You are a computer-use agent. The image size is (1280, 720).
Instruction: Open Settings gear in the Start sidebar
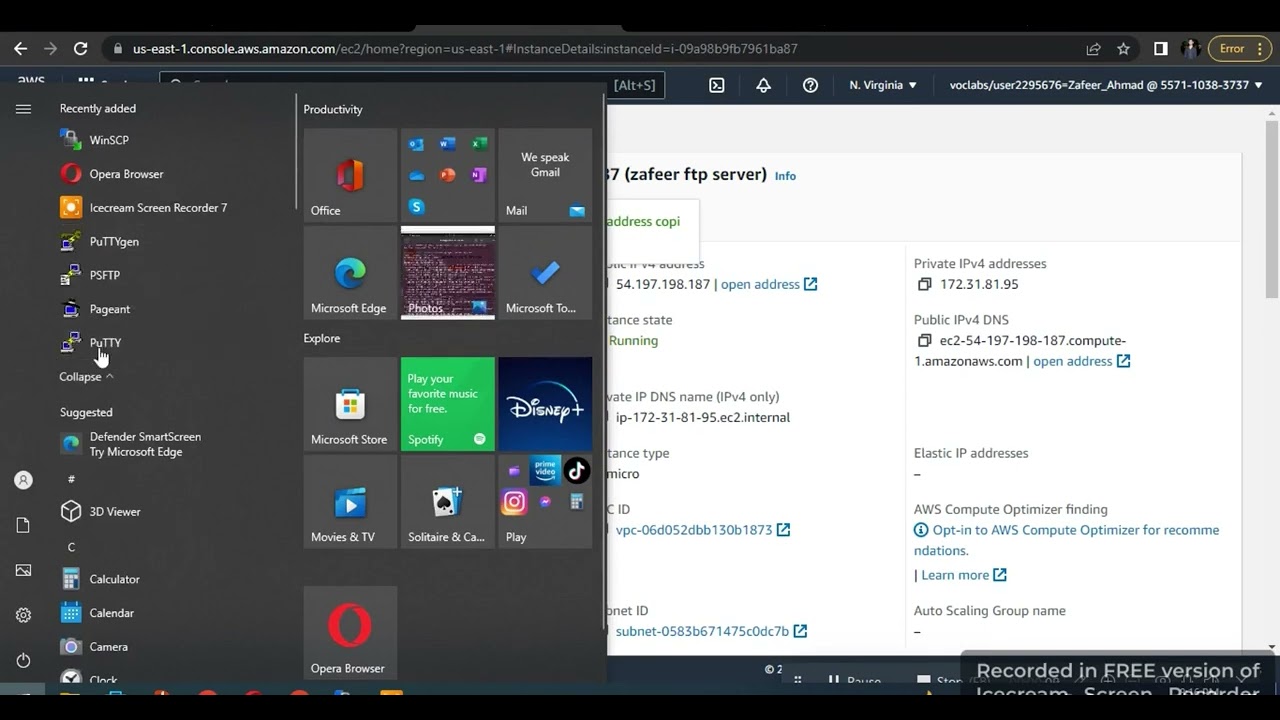(23, 615)
